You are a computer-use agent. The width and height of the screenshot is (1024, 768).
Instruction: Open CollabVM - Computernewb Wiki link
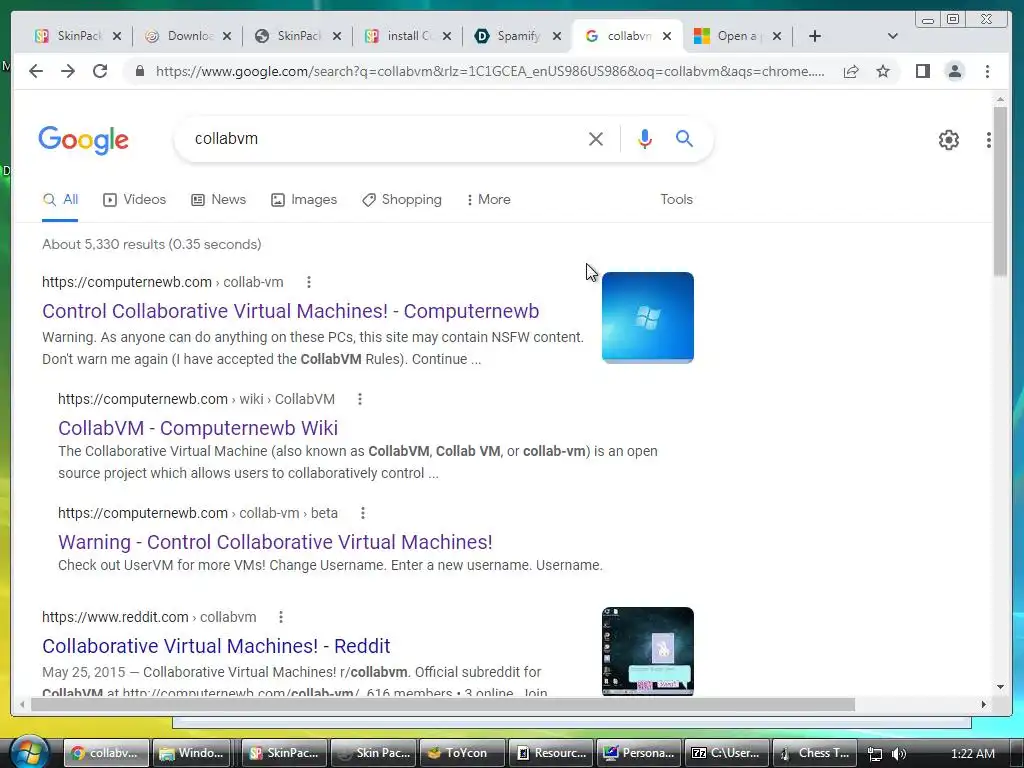point(198,428)
